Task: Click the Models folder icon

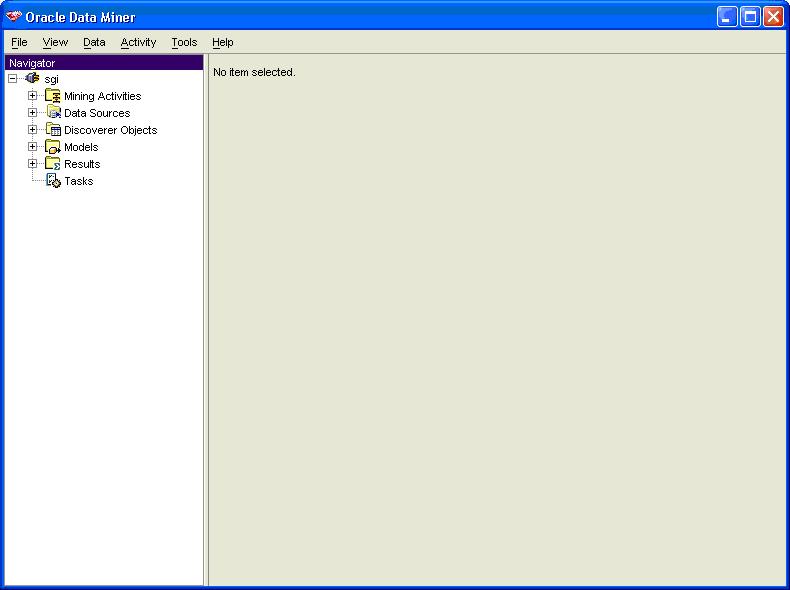Action: click(53, 147)
